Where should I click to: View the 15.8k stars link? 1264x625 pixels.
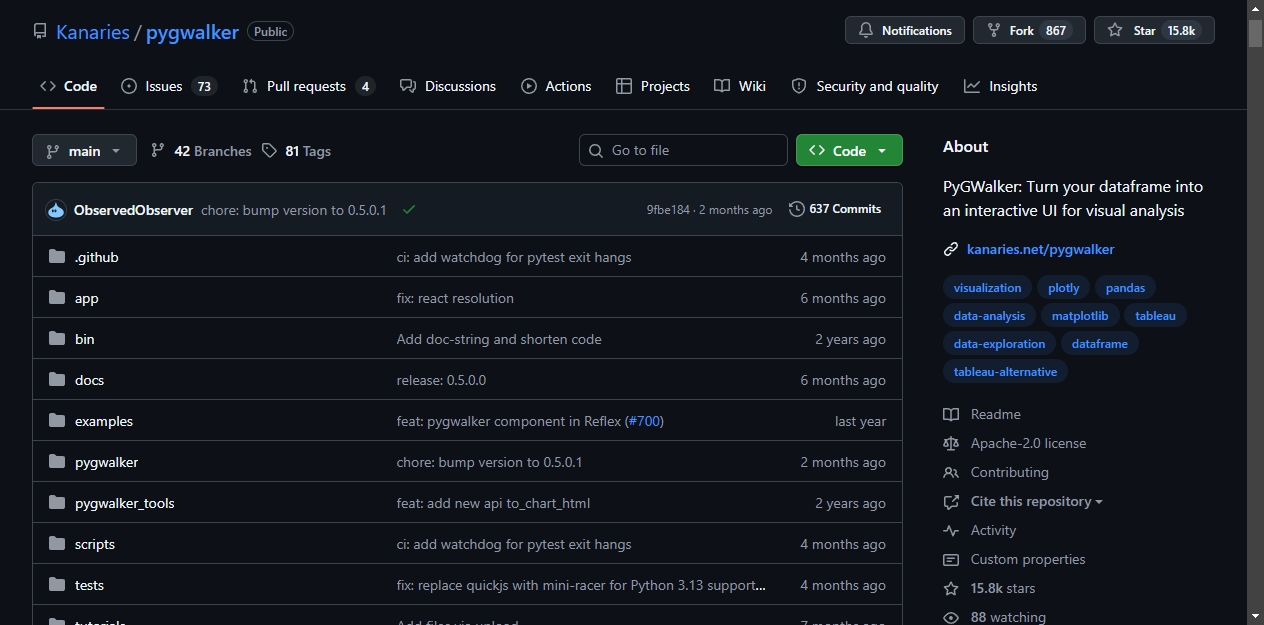[x=990, y=588]
